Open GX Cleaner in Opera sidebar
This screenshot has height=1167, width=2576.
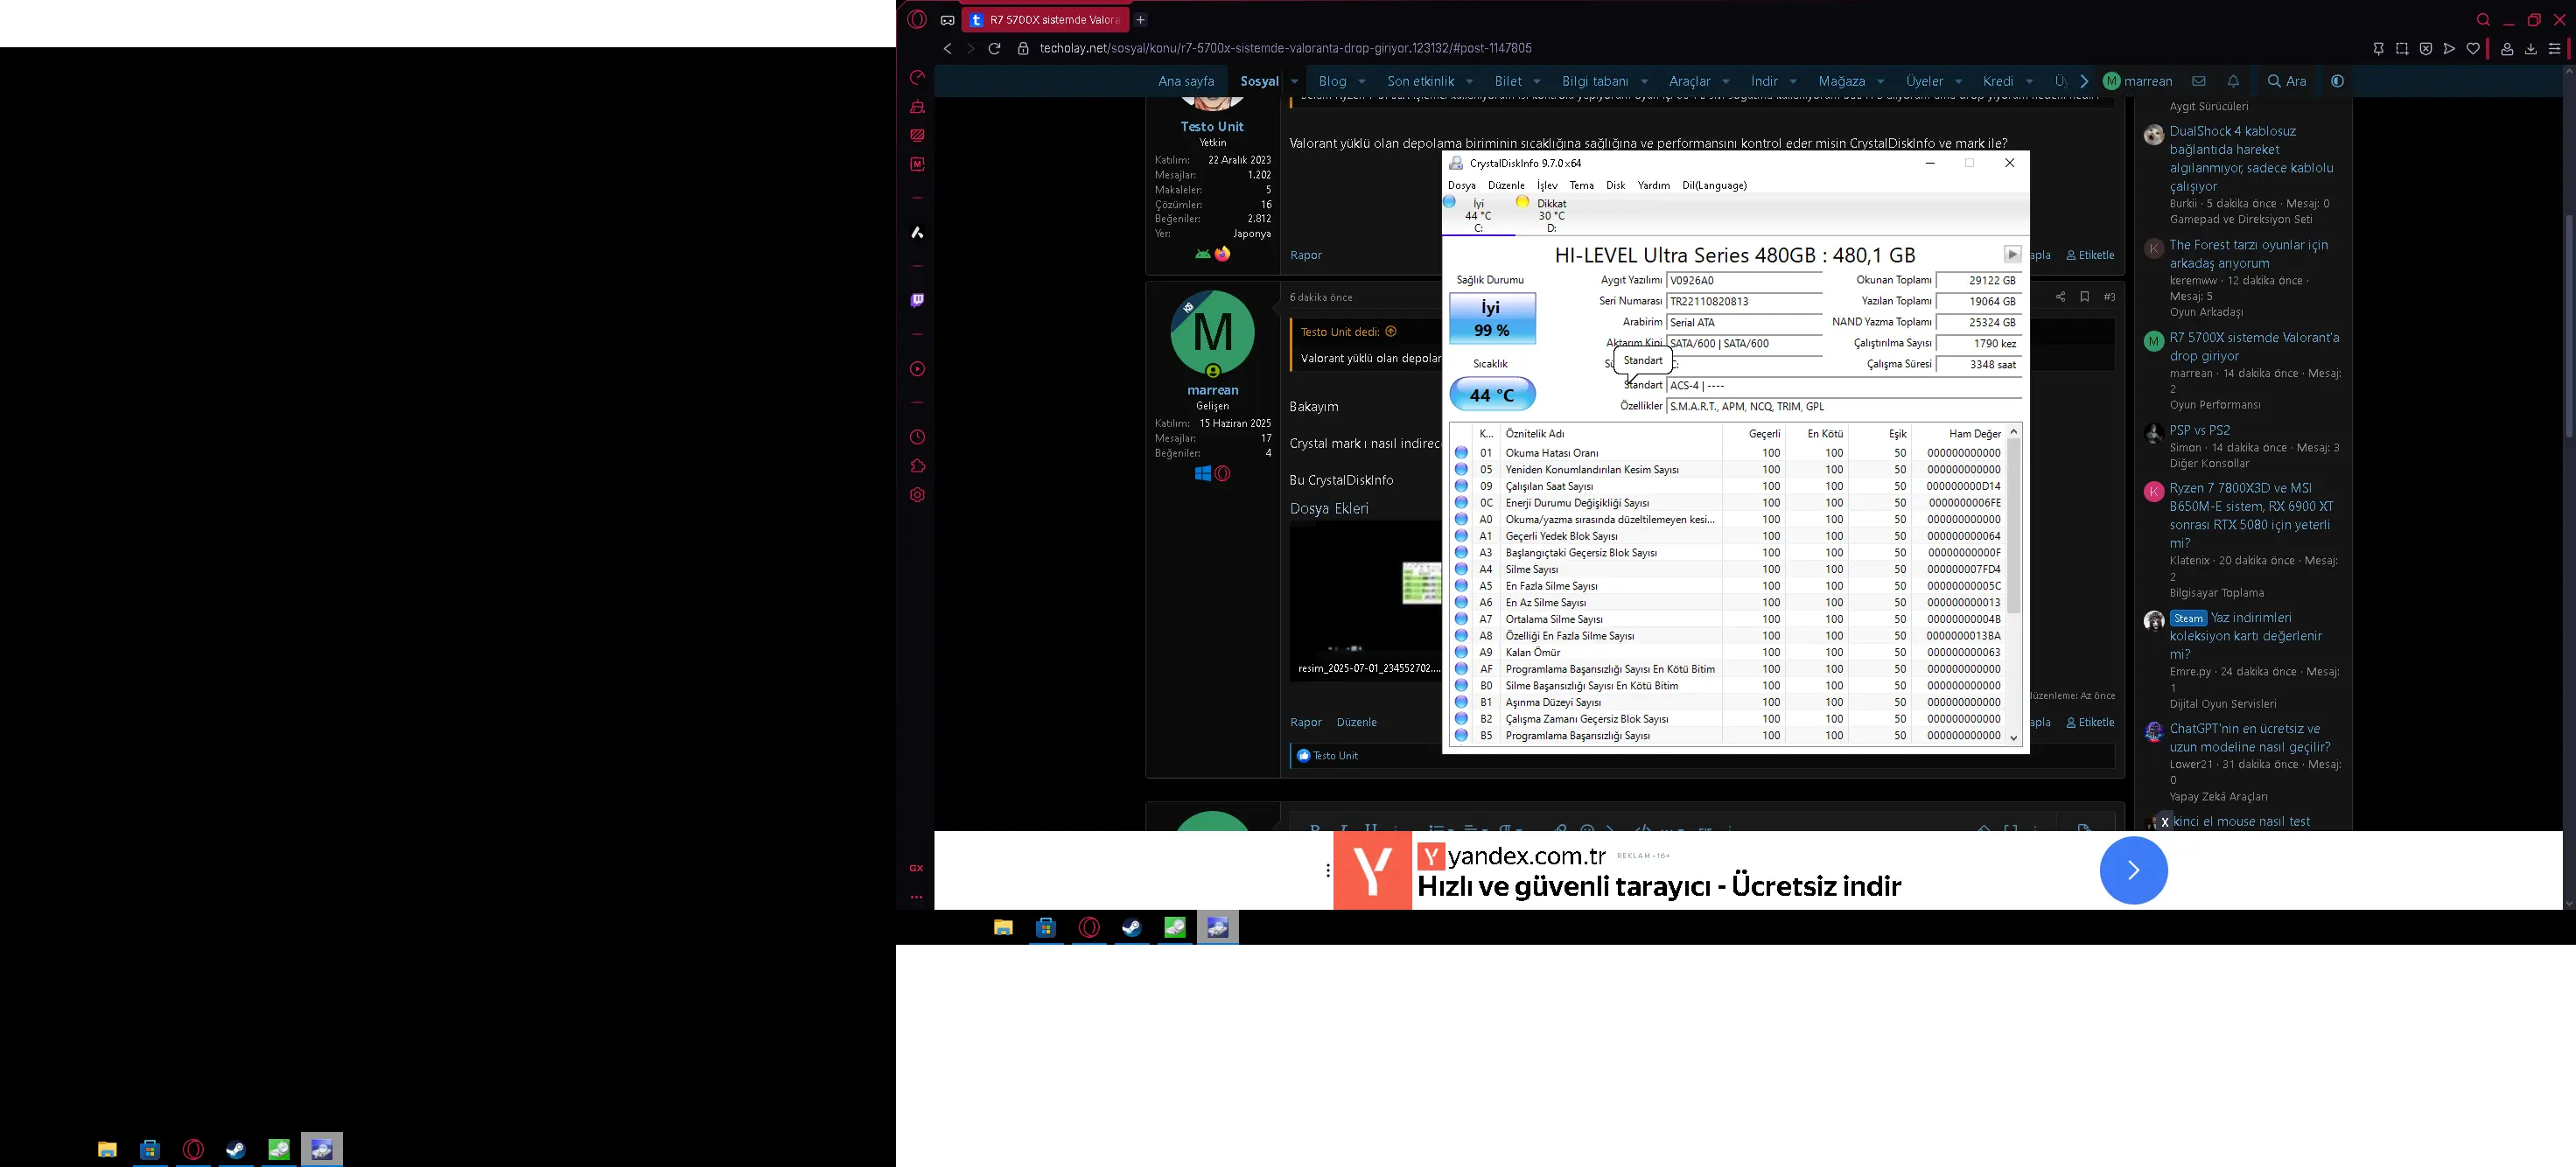[x=917, y=107]
